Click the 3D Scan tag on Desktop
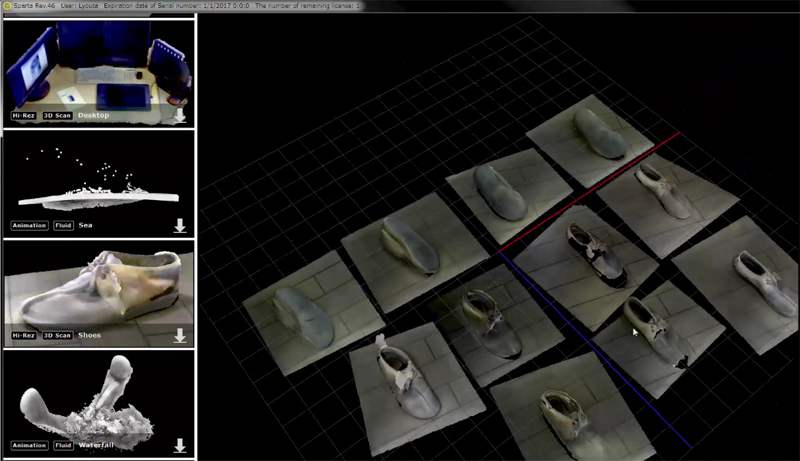Screen dimensions: 800x461 tap(56, 116)
